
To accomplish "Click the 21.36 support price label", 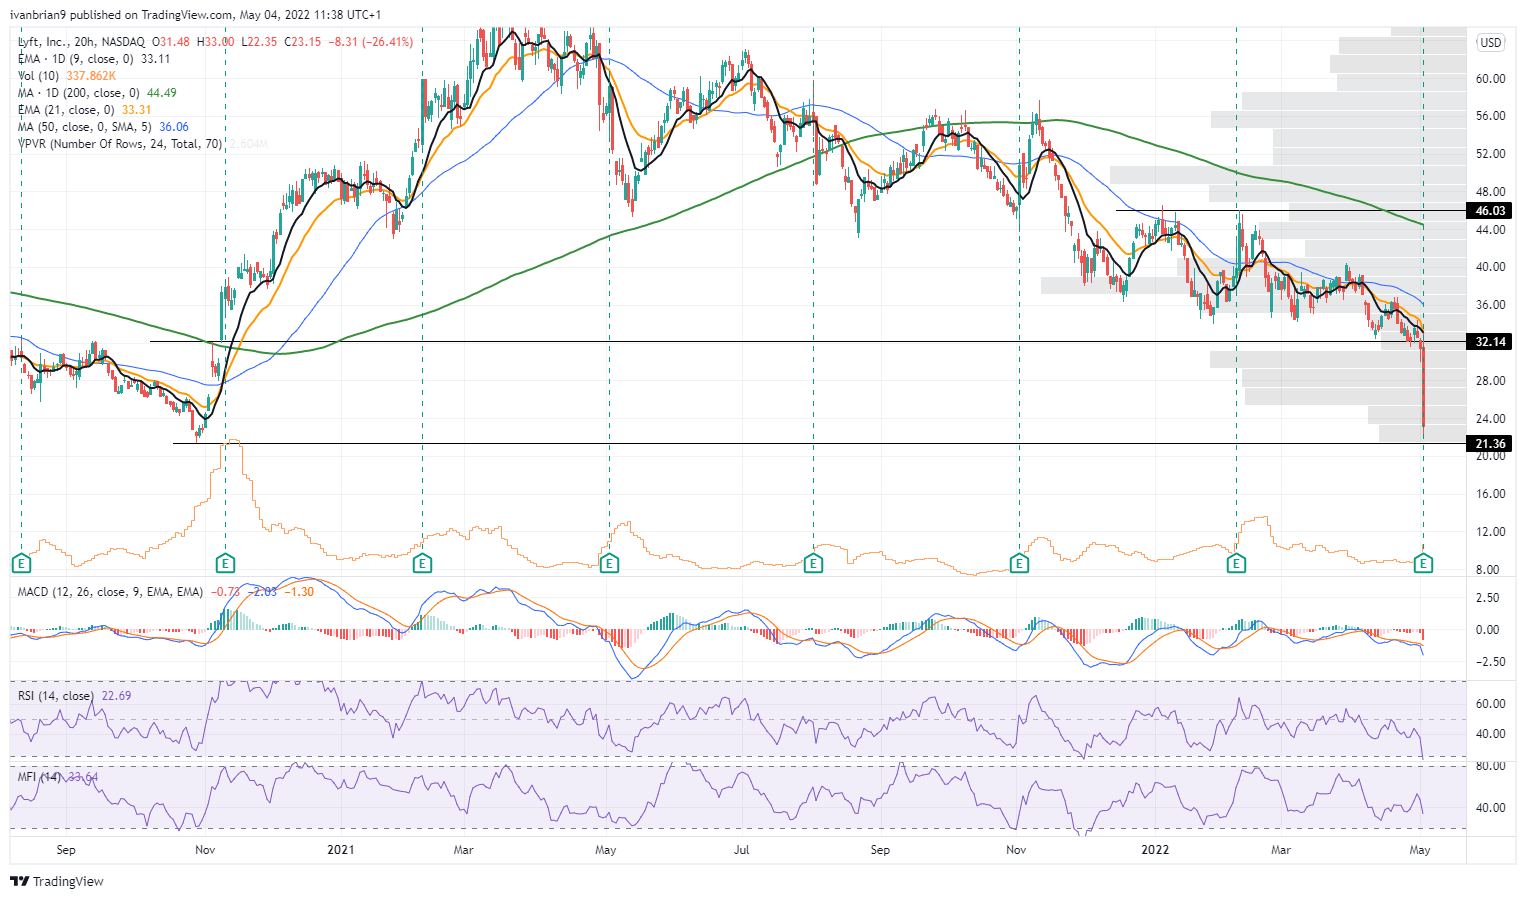I will pos(1490,444).
